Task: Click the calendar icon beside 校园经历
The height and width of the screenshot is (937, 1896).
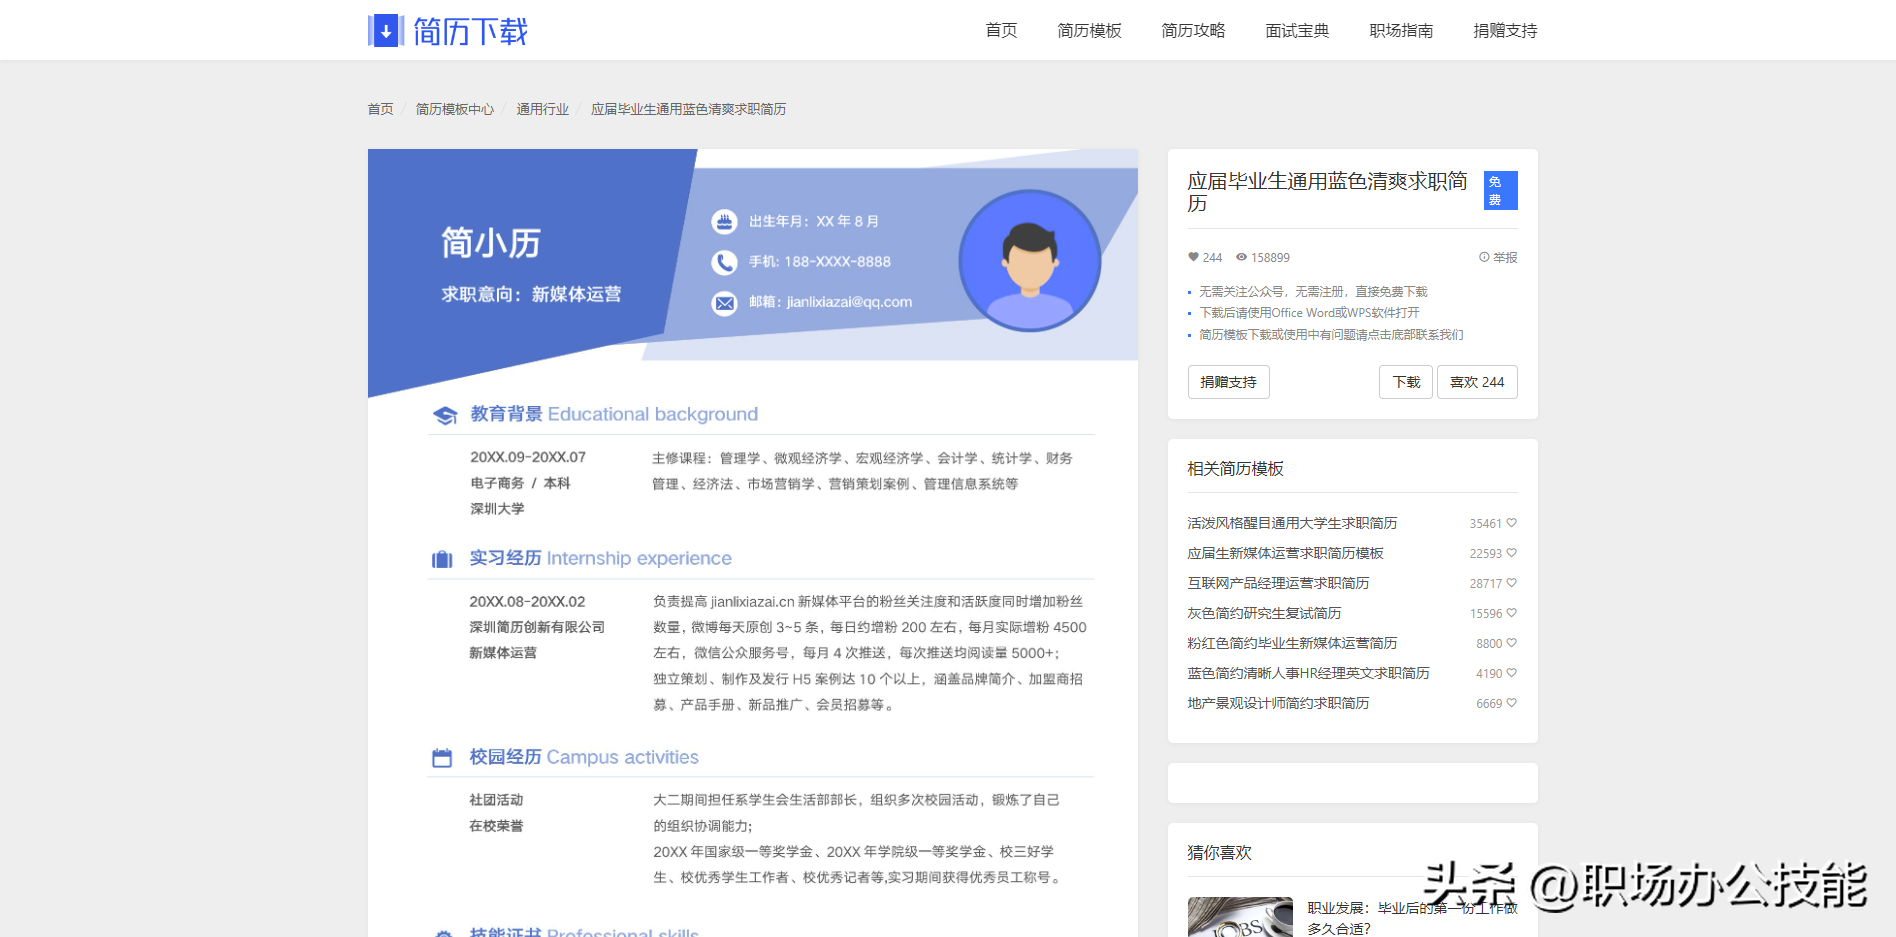Action: click(x=443, y=757)
